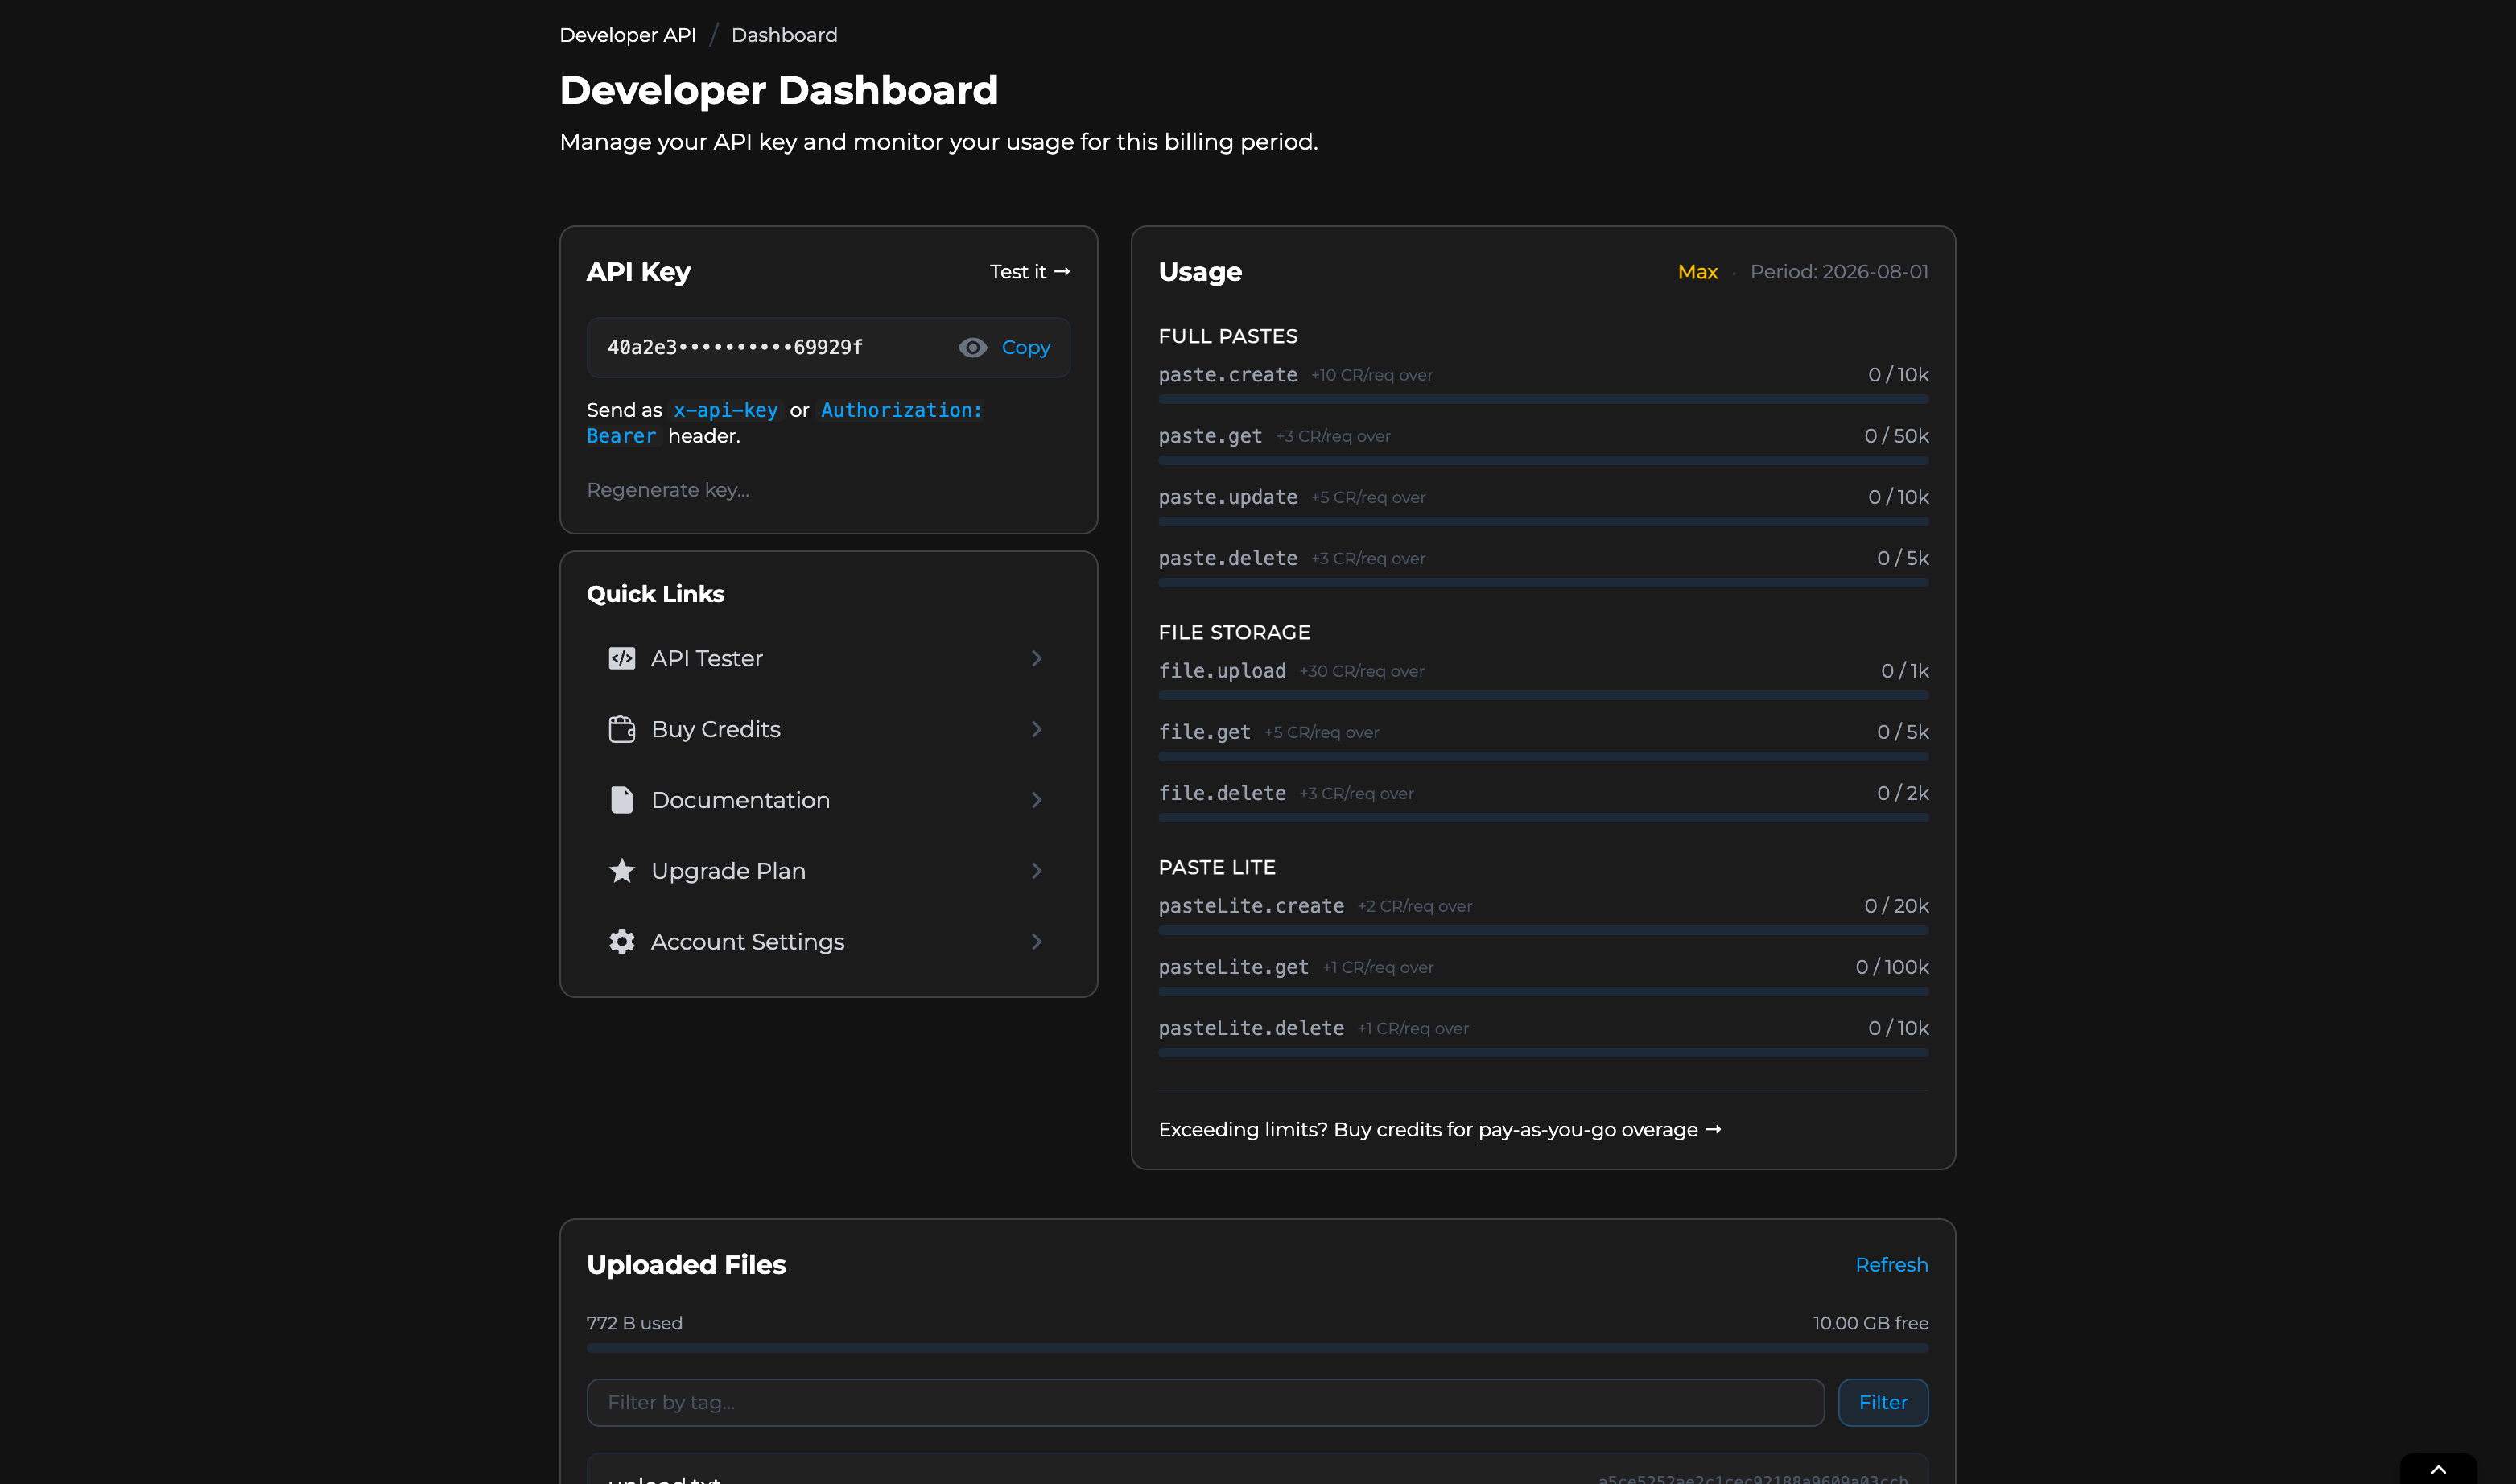Expand the Documentation row chevron
The height and width of the screenshot is (1484, 2516).
tap(1036, 800)
